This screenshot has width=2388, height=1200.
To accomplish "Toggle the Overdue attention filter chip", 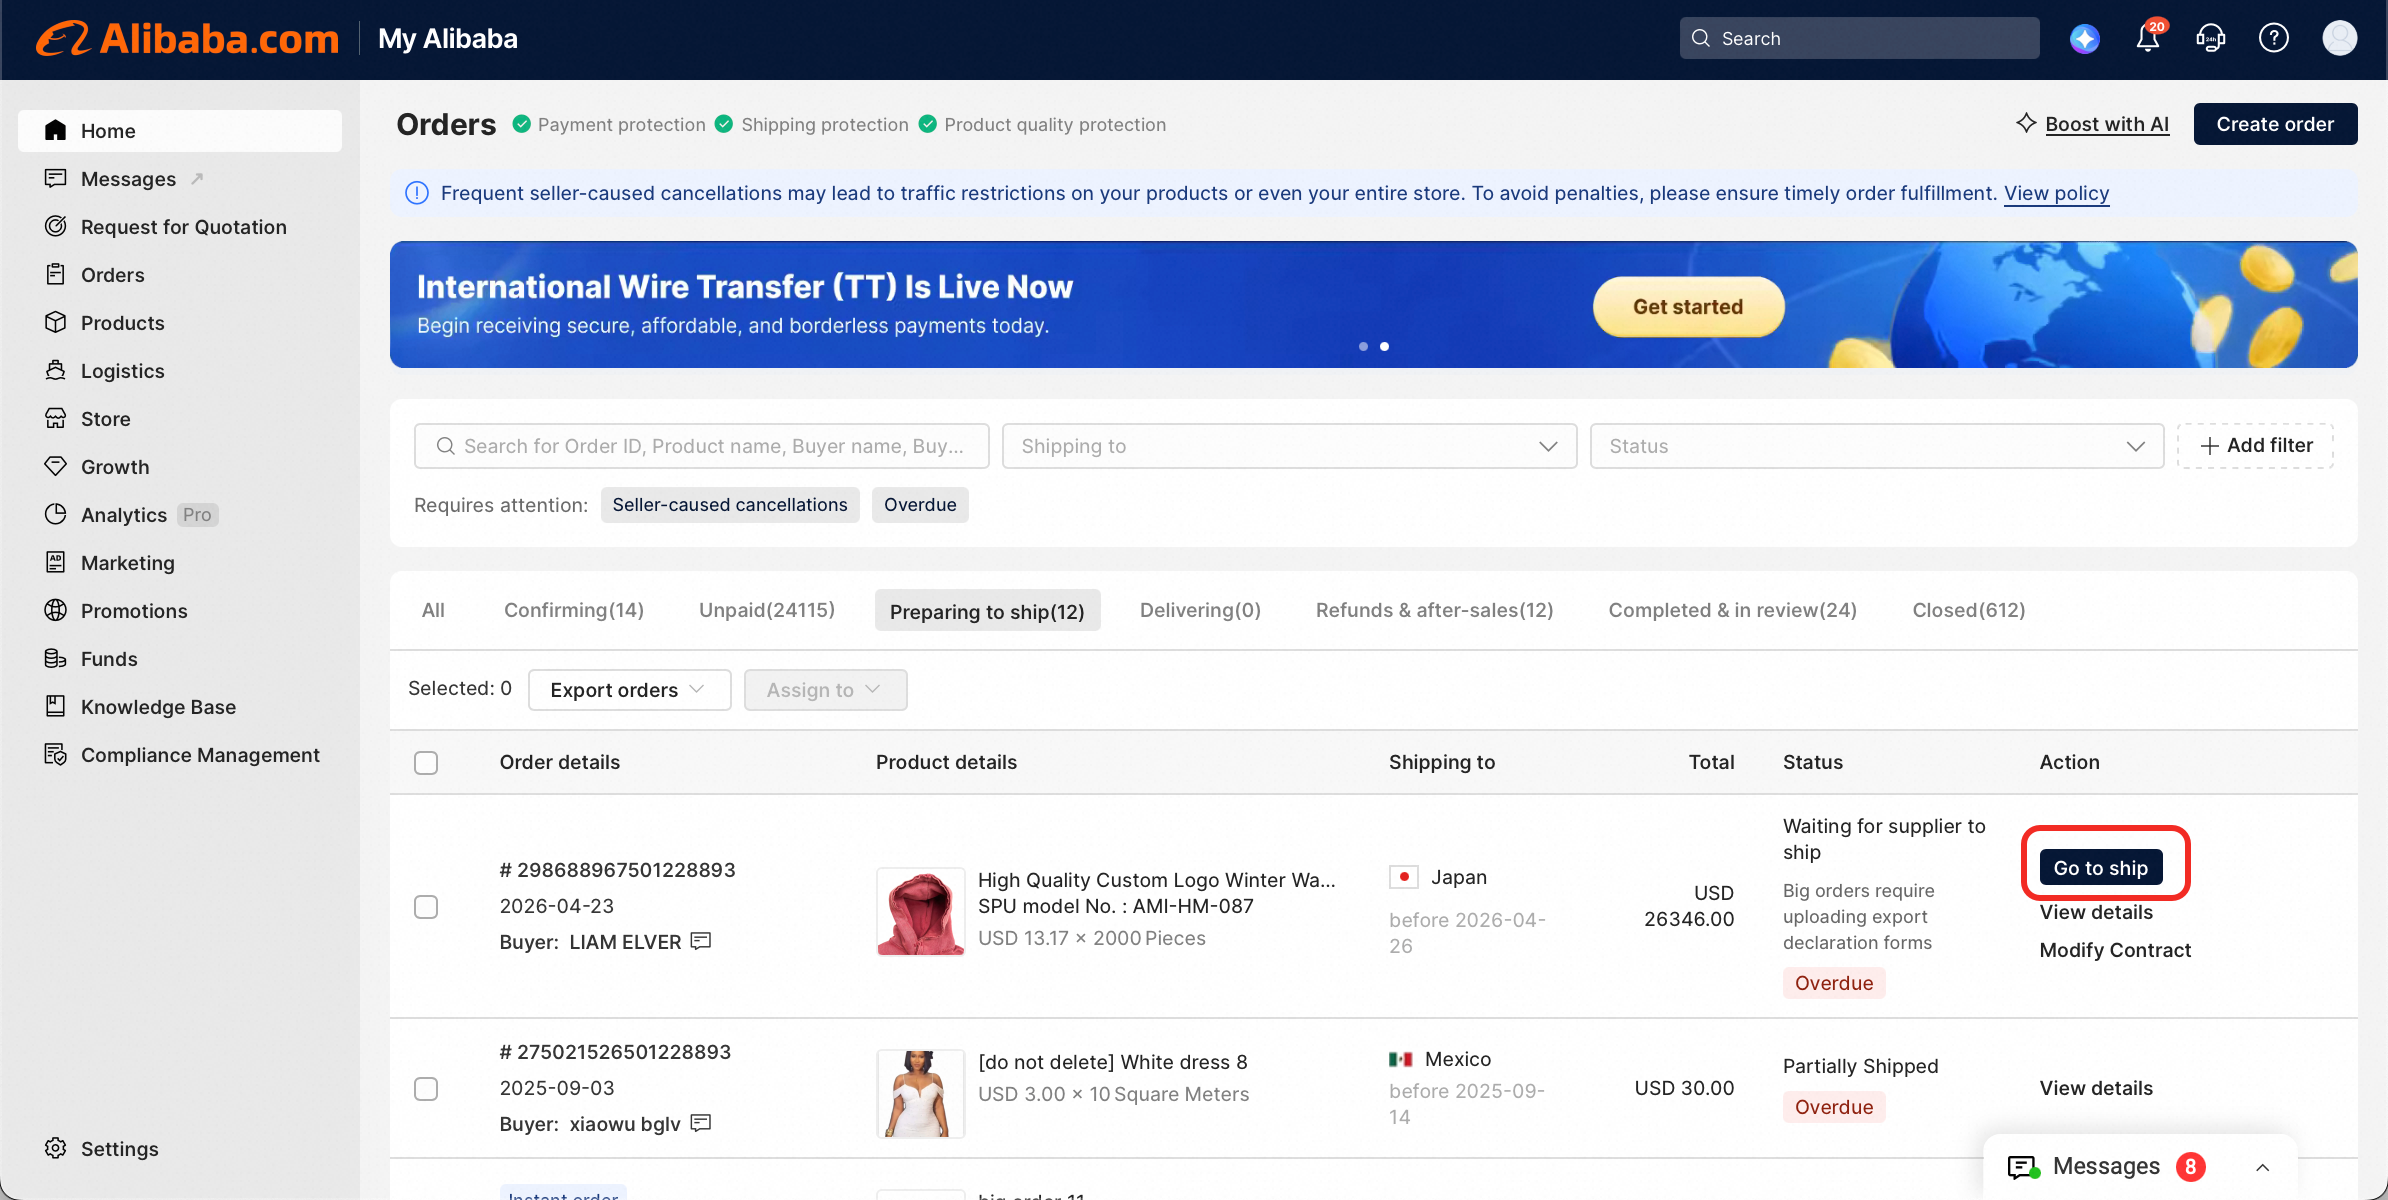I will coord(920,505).
